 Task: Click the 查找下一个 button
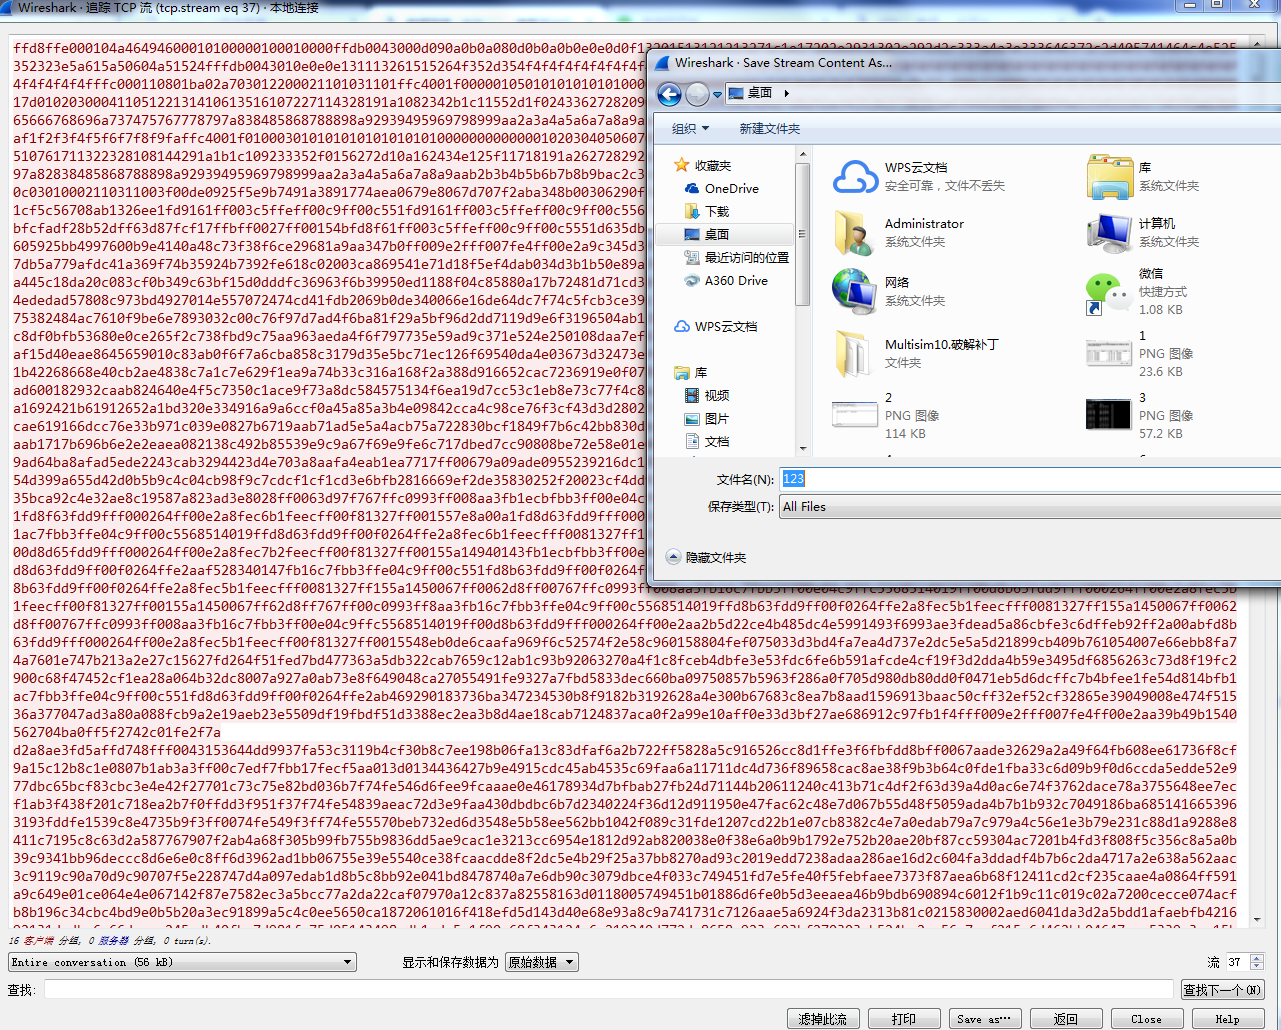1222,990
